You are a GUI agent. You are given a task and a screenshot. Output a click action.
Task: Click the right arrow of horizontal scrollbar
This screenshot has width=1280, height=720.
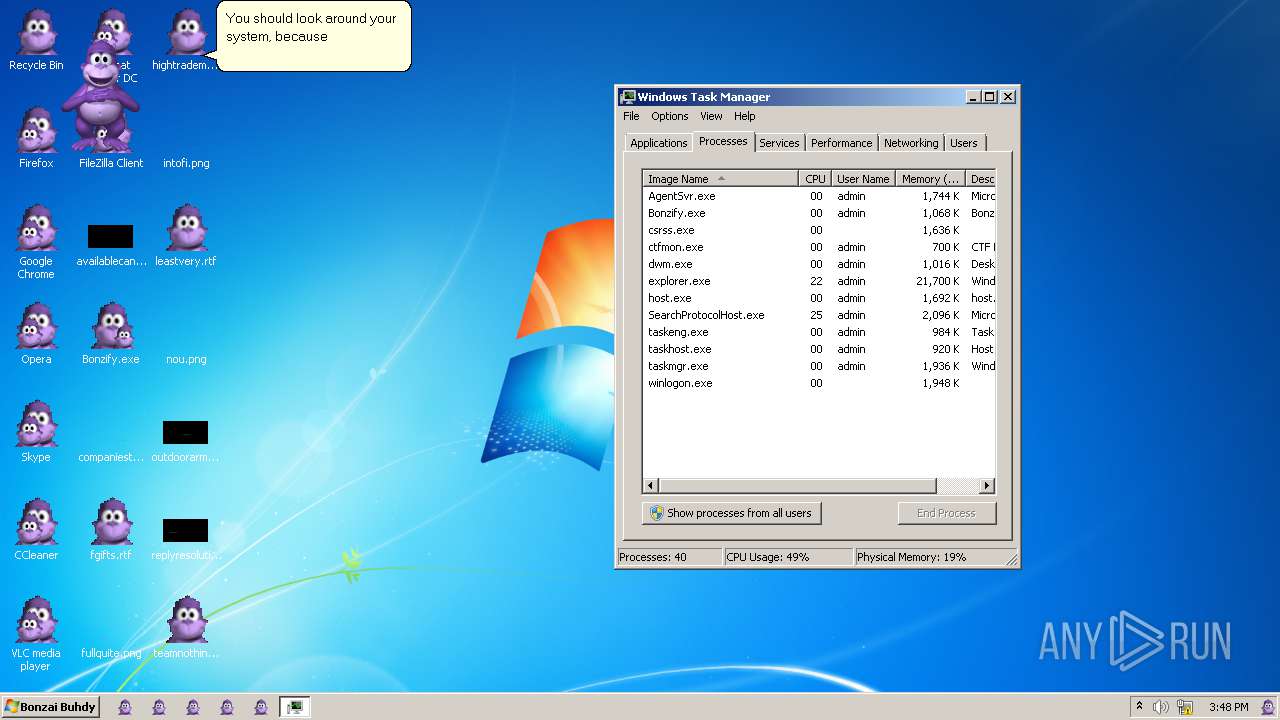click(986, 486)
